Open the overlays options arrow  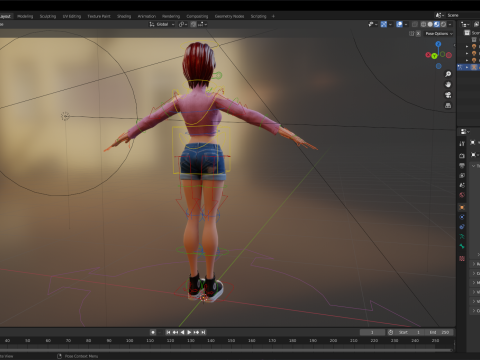pos(406,24)
